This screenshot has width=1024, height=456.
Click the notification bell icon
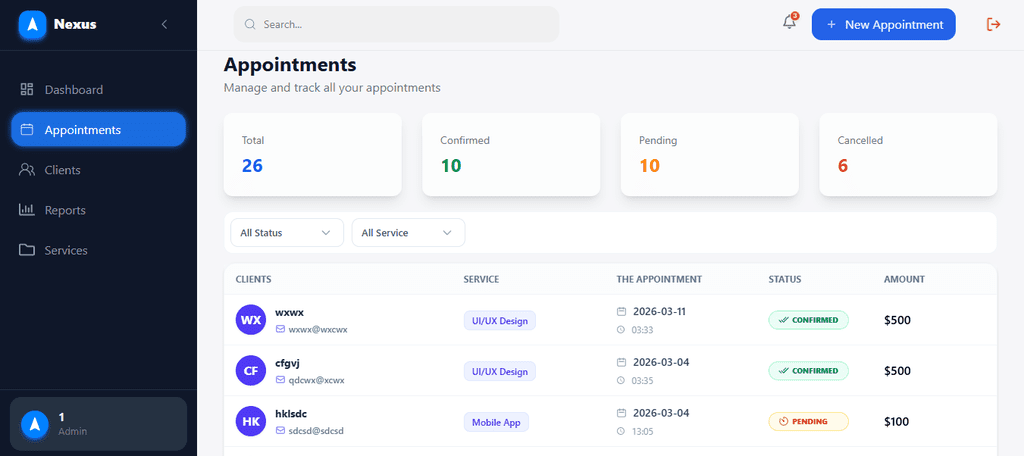(789, 24)
